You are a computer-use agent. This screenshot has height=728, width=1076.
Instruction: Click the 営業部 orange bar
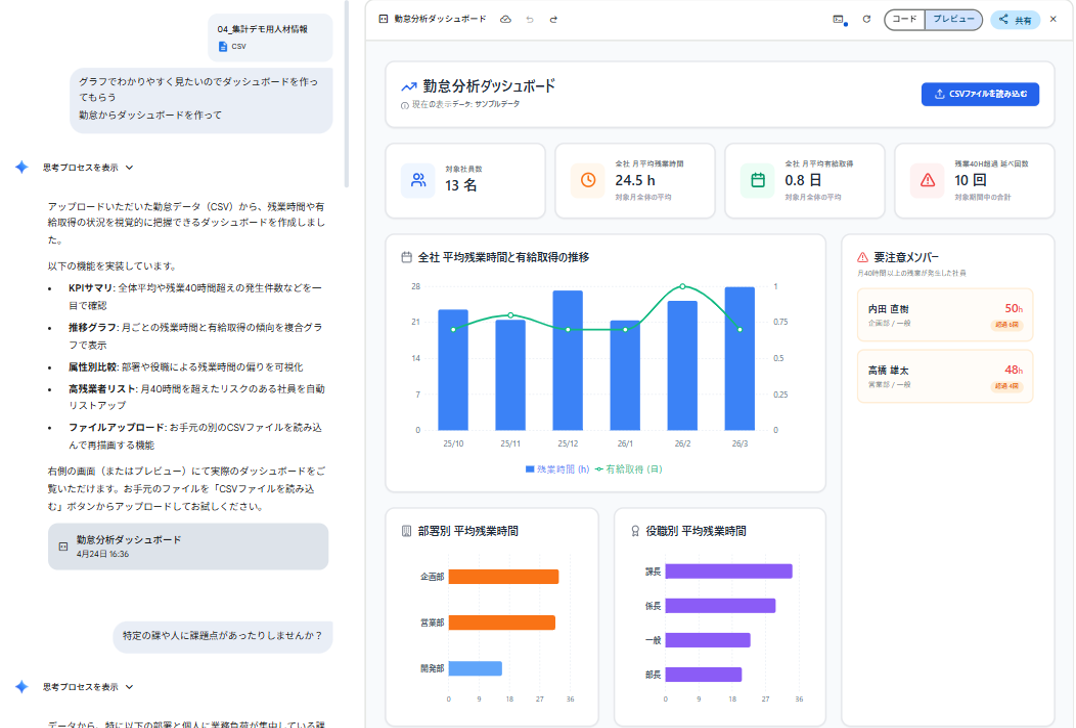click(502, 622)
